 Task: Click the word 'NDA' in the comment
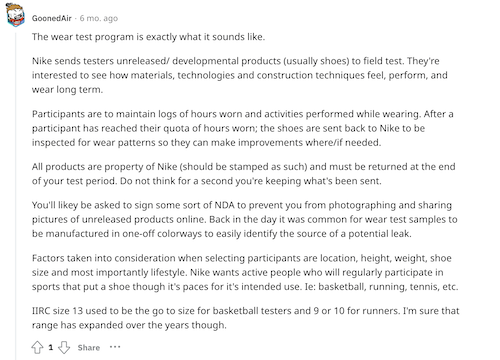[x=224, y=205]
